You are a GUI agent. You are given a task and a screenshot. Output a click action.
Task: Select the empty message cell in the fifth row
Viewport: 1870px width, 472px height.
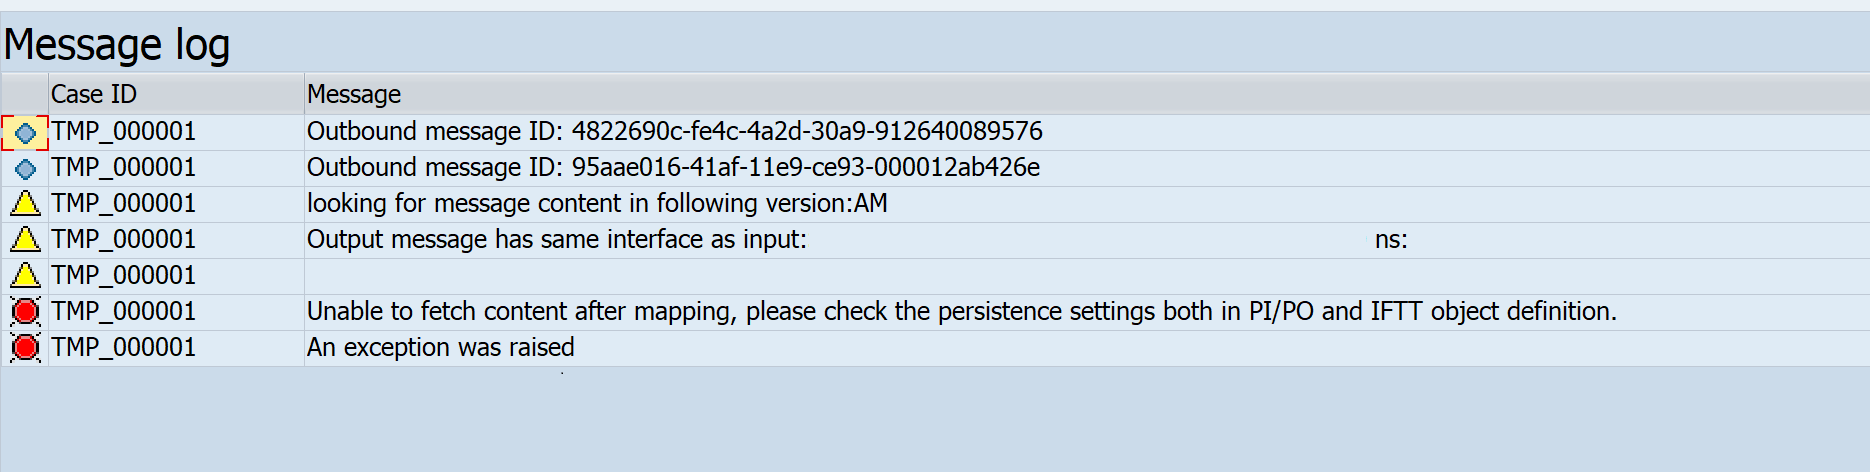tap(800, 276)
